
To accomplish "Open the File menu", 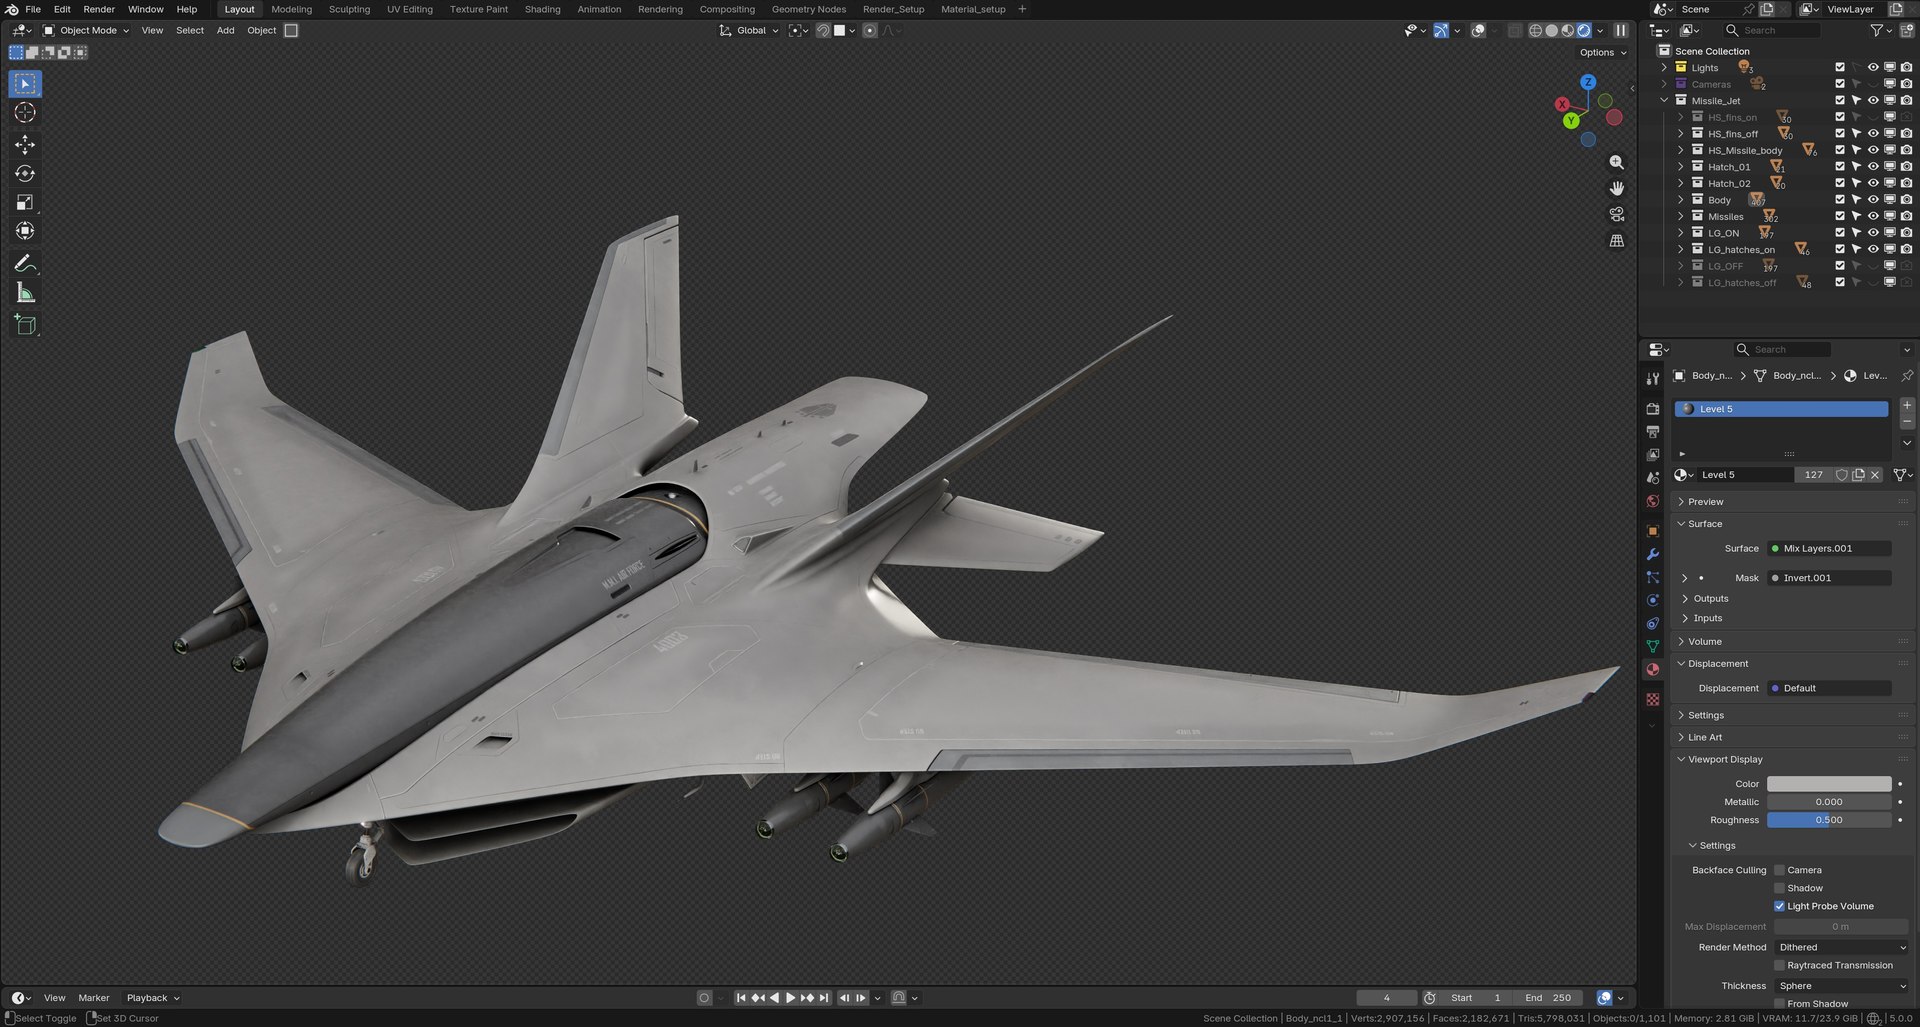I will coord(33,9).
